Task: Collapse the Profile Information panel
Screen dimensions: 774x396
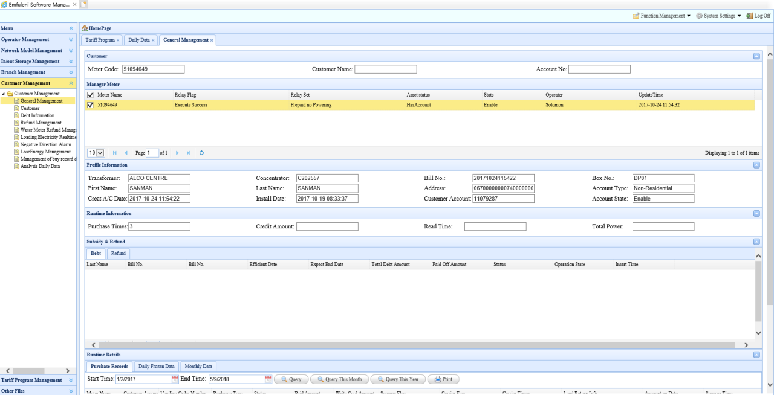Action: 756,165
